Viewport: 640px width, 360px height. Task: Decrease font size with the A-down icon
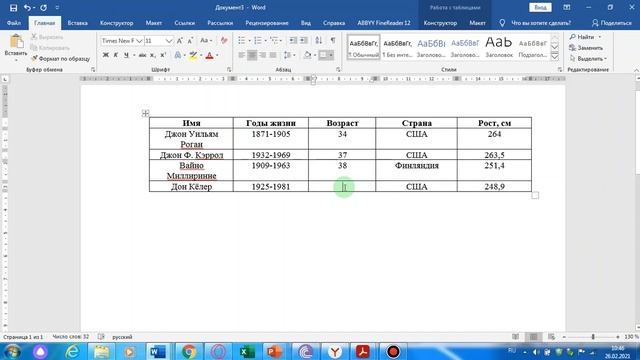coord(190,40)
